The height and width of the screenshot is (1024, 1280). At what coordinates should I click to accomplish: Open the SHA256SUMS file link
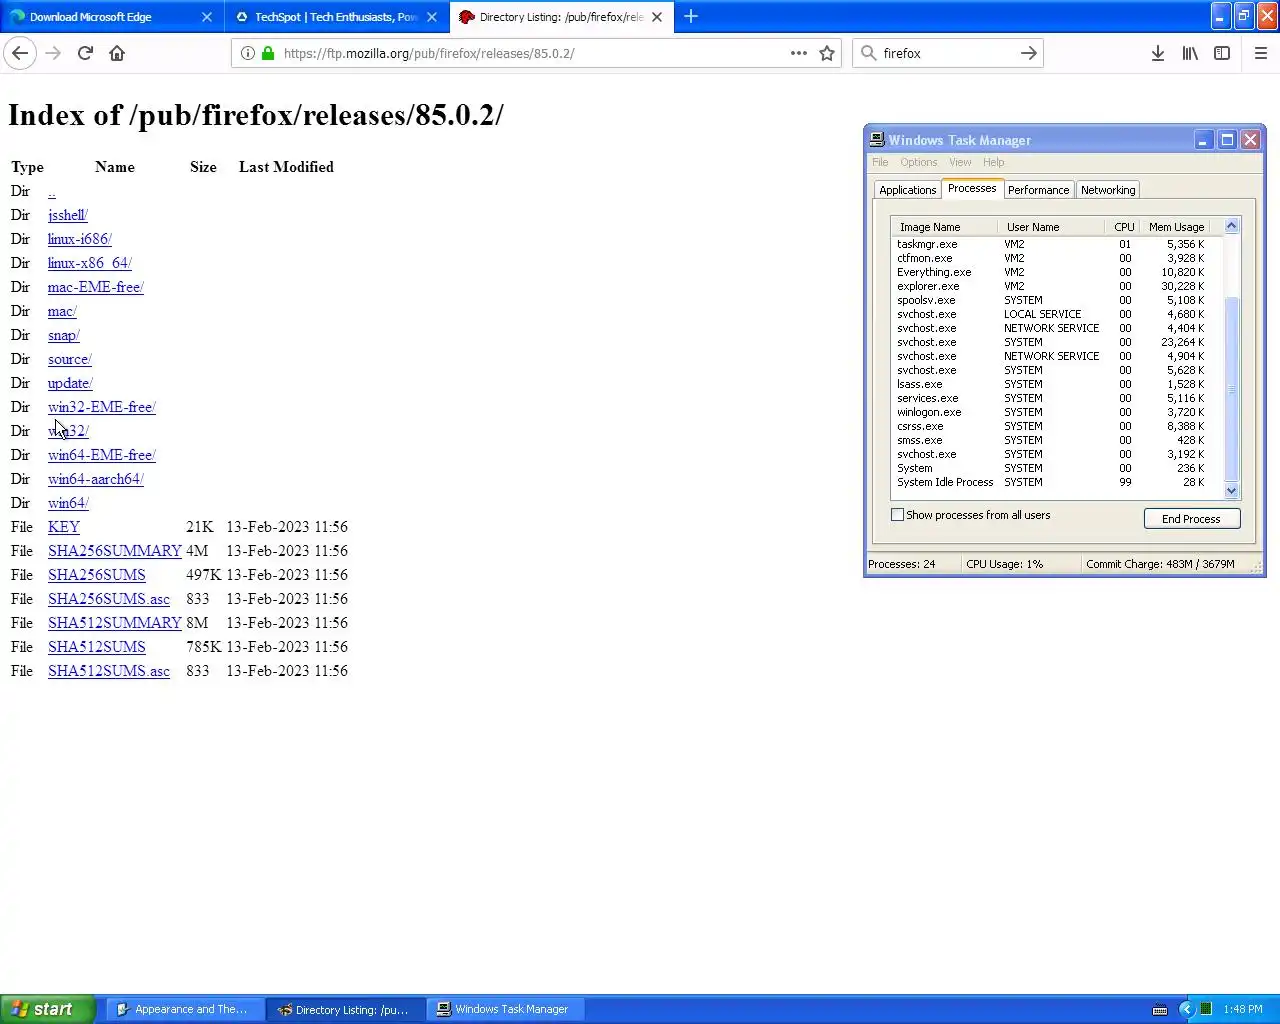coord(97,575)
